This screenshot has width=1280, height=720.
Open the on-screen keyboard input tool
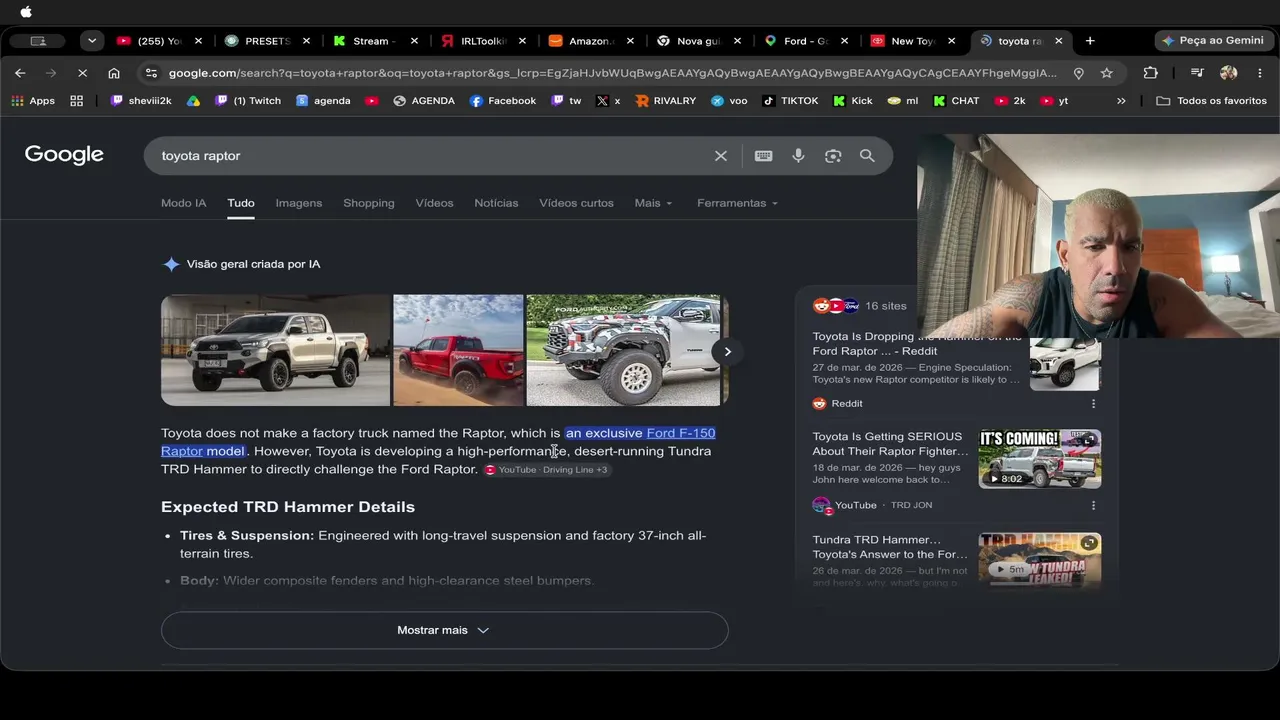[763, 156]
